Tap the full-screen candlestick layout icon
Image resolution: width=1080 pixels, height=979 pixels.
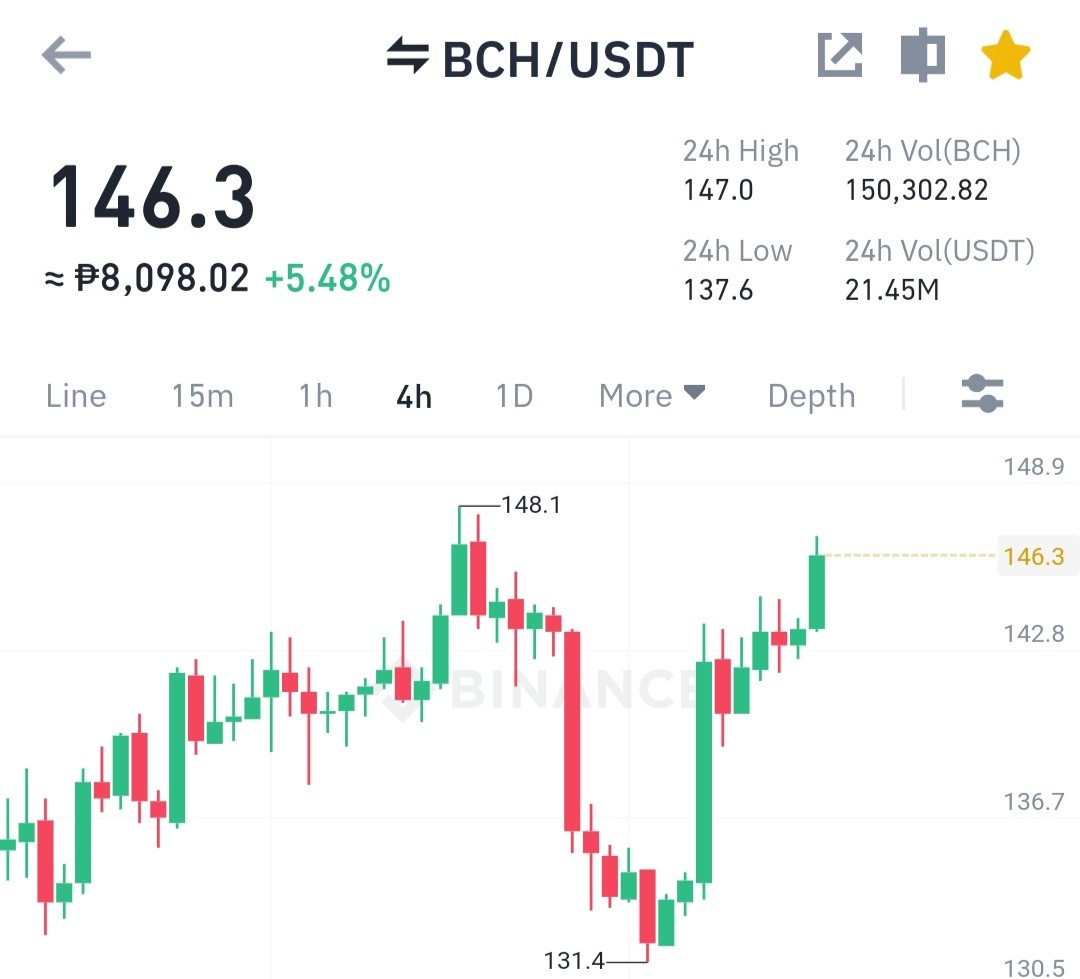(923, 54)
